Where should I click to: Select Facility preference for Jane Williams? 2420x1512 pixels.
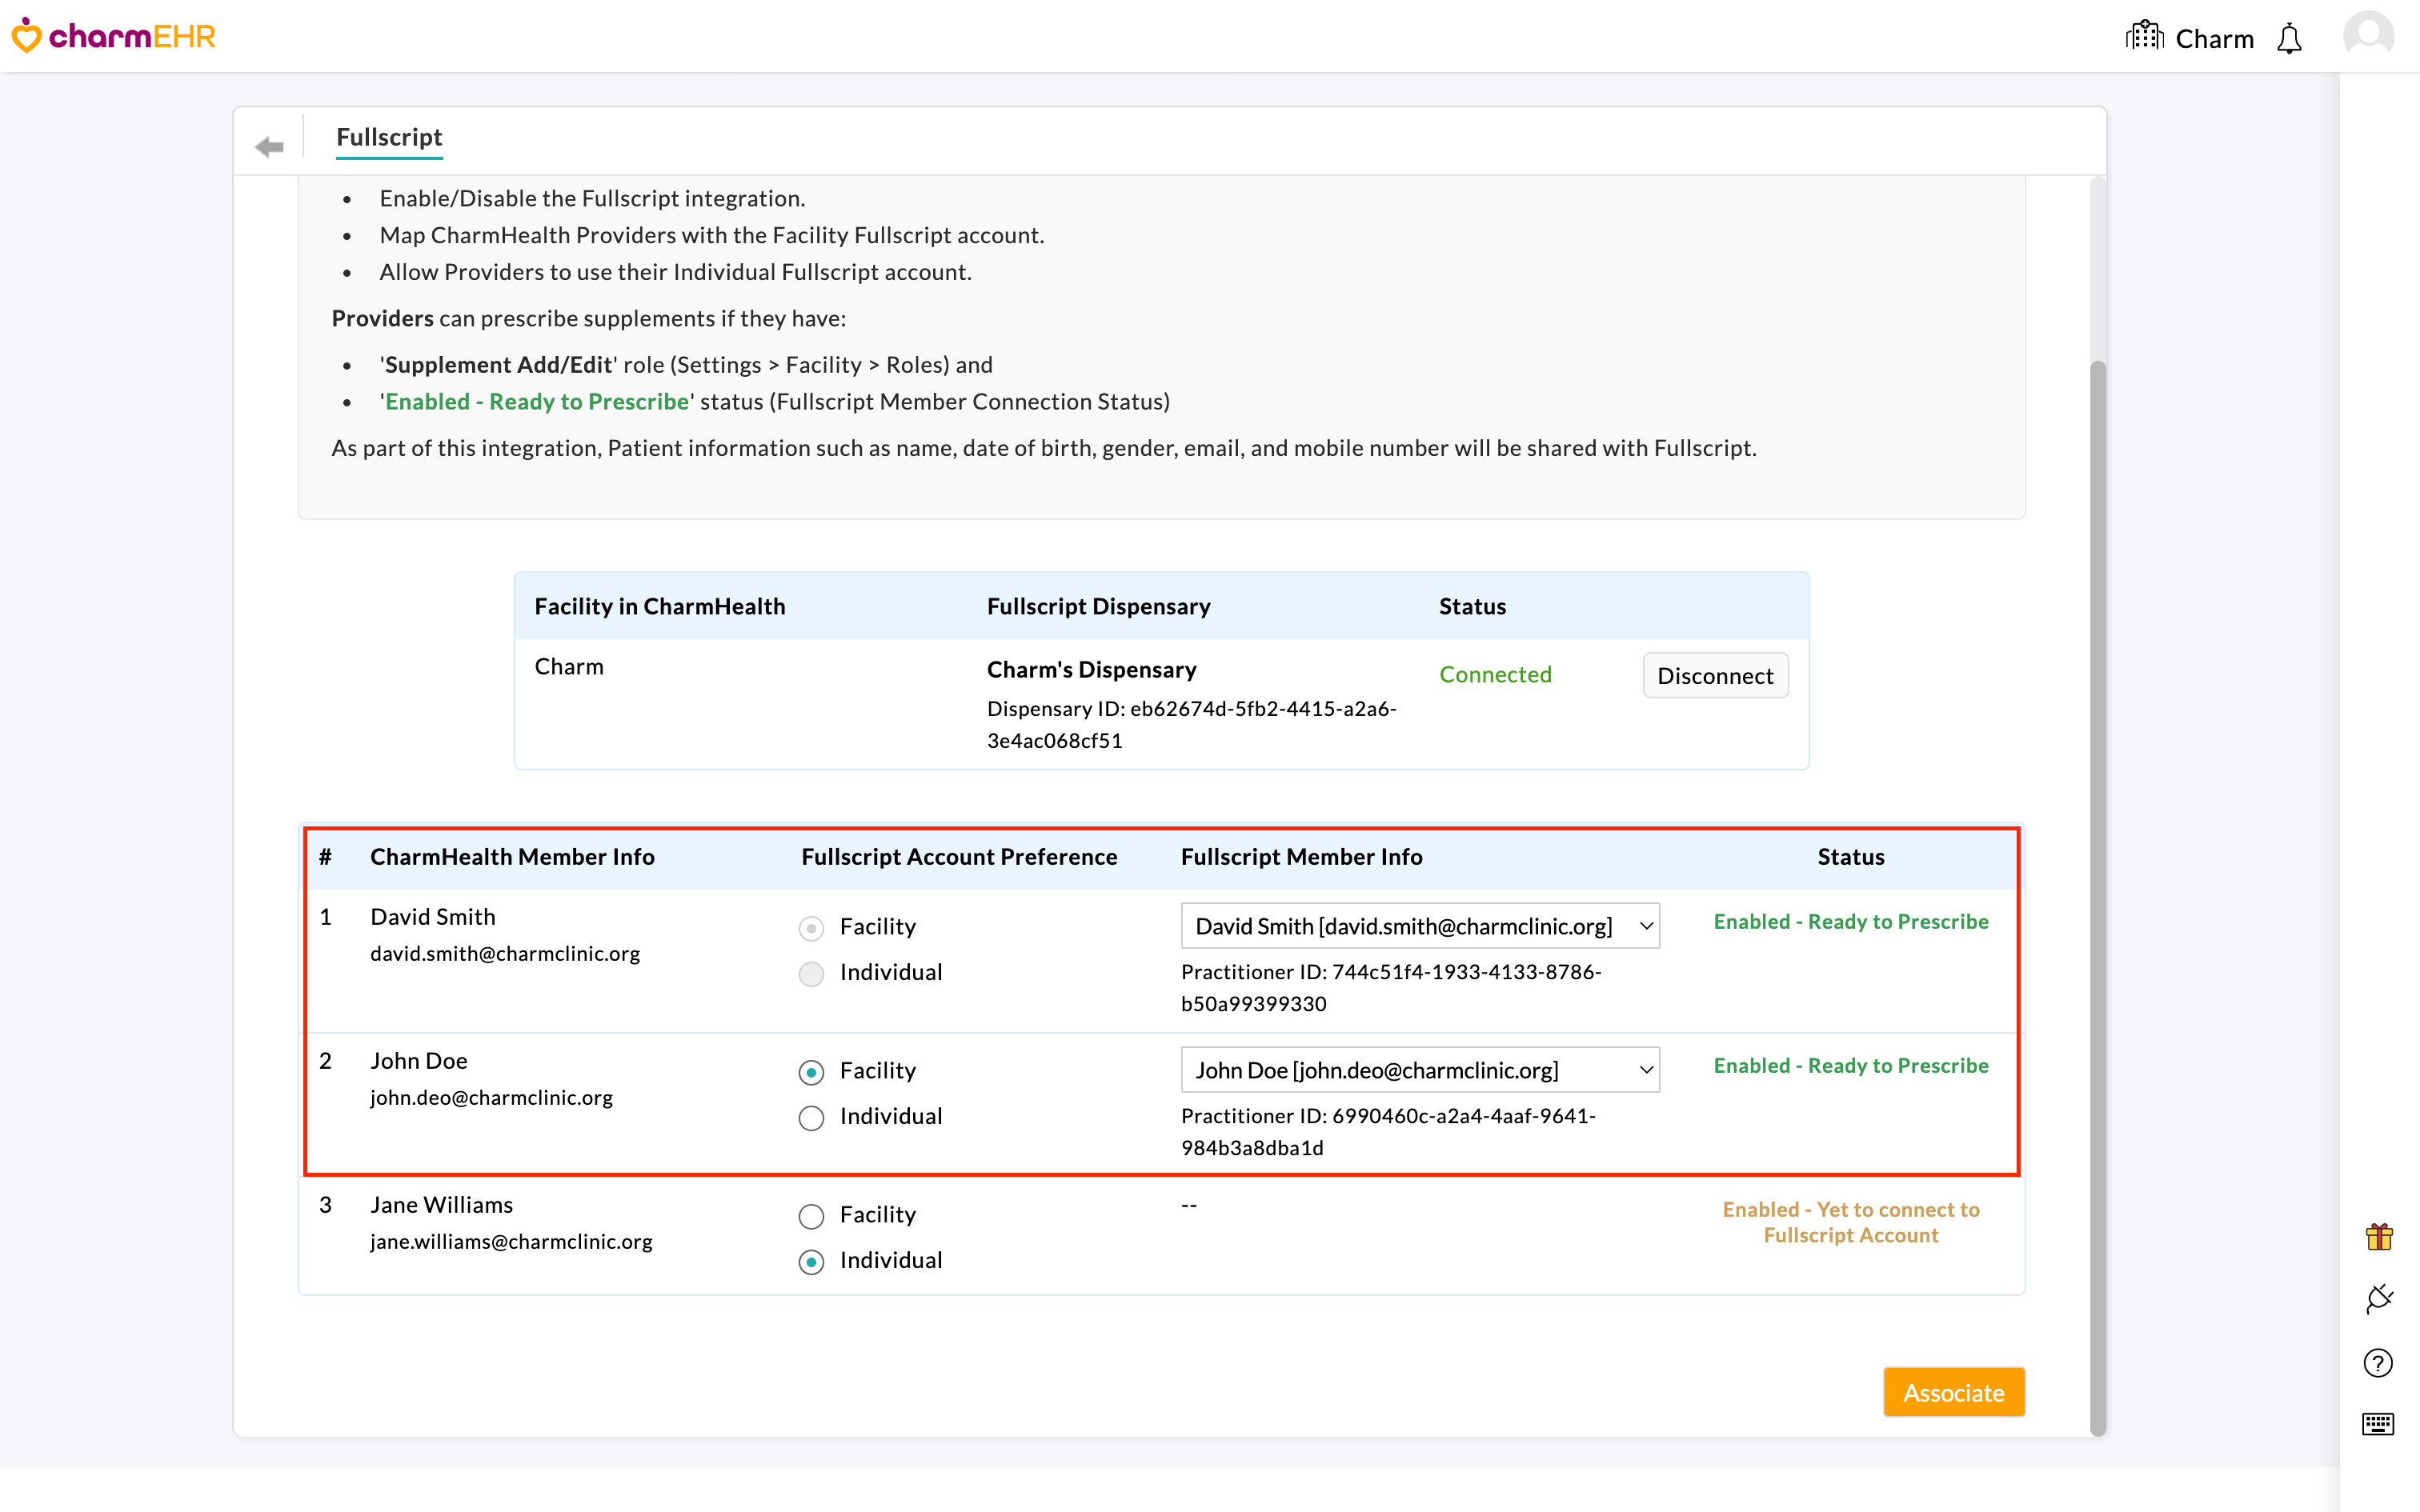point(811,1216)
